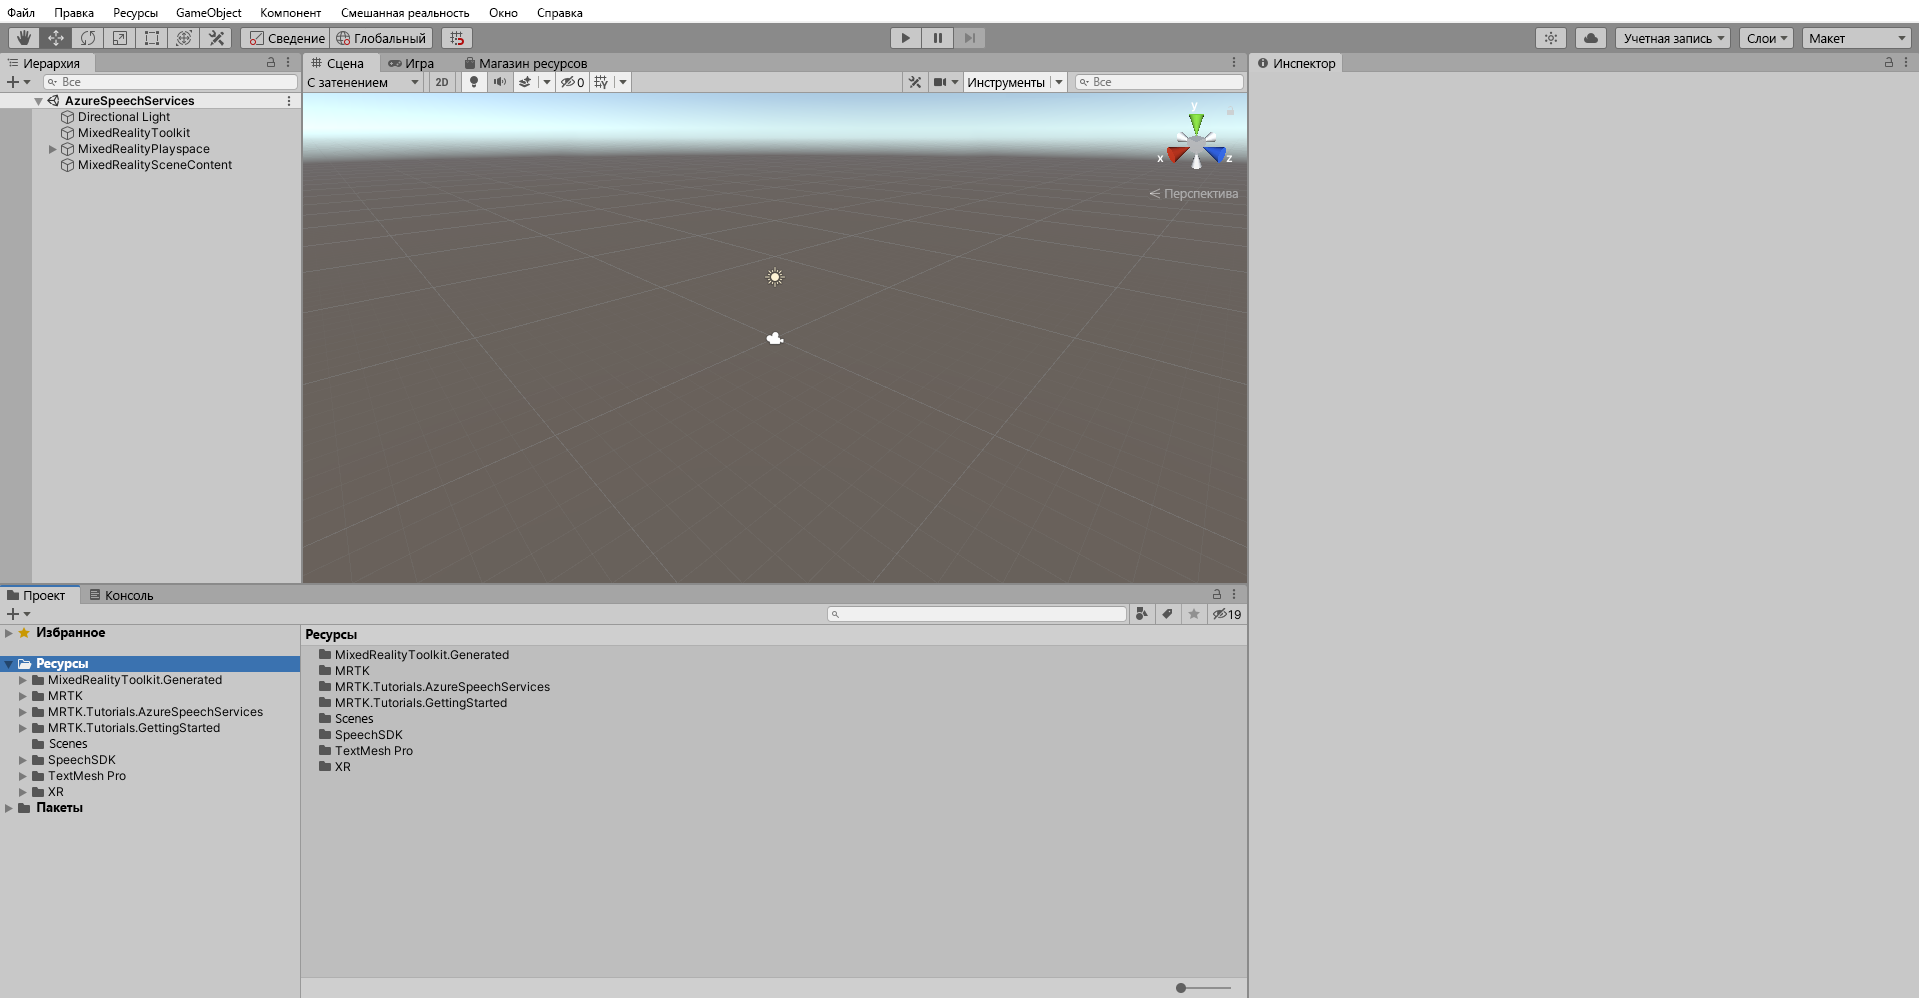Viewport: 1919px width, 998px height.
Task: Switch to Игра tab
Action: pyautogui.click(x=412, y=63)
